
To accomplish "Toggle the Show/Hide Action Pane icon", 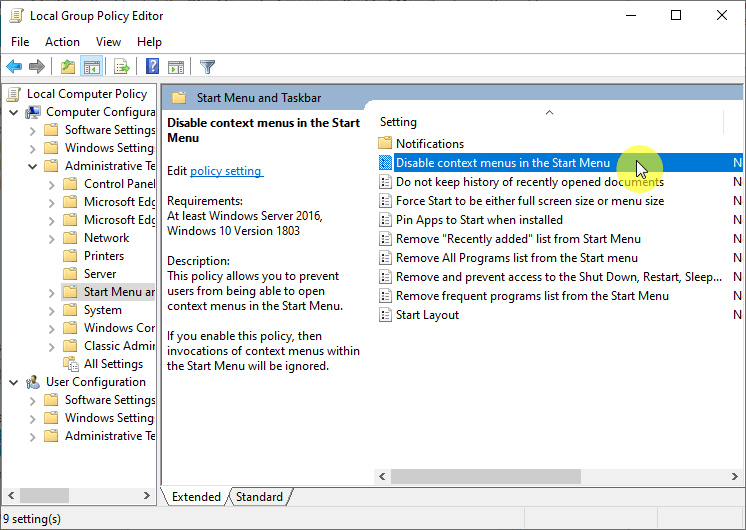I will click(176, 67).
